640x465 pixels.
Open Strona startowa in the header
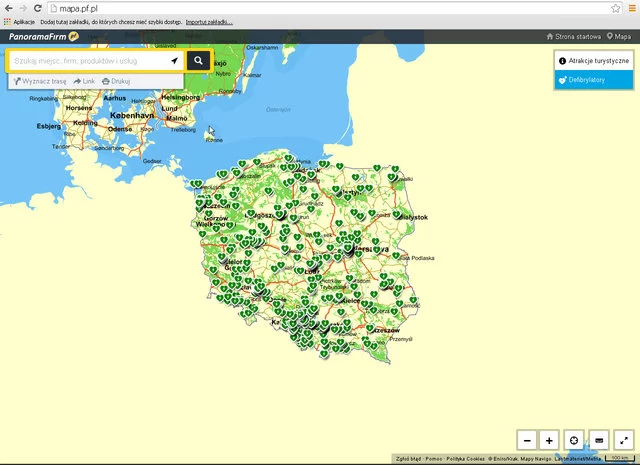(573, 36)
